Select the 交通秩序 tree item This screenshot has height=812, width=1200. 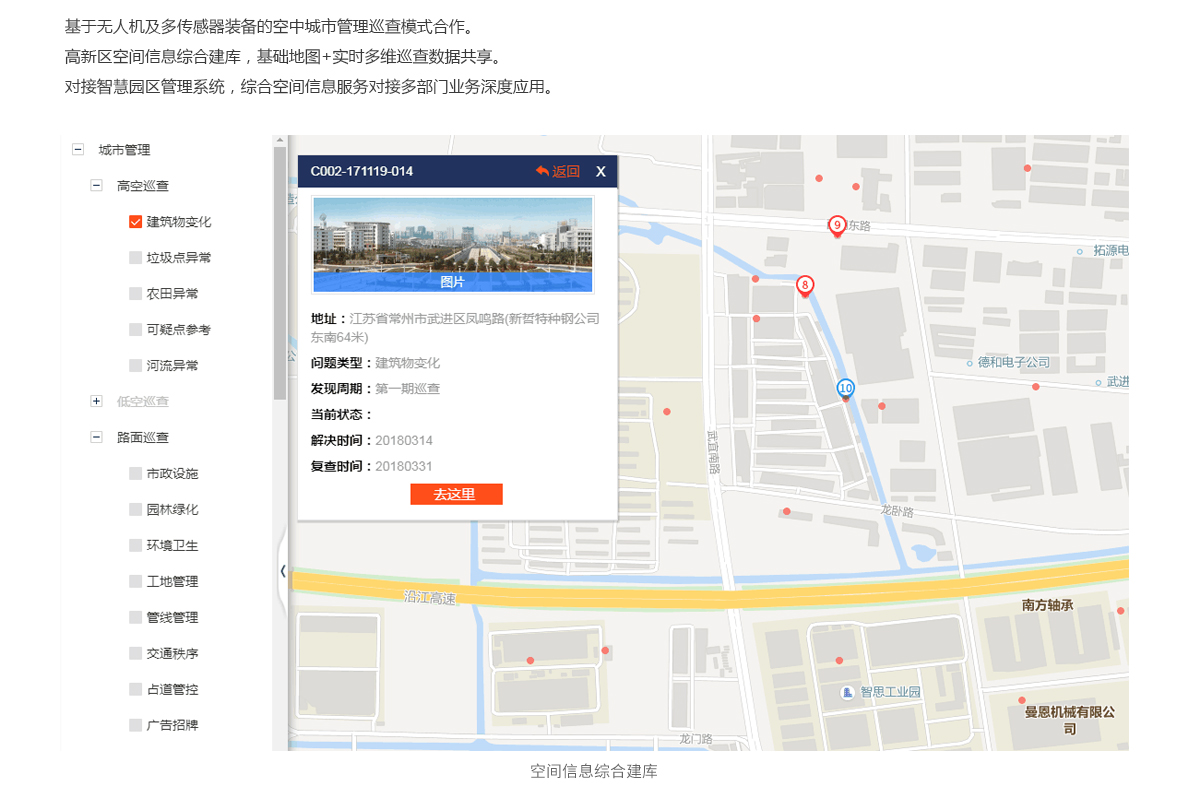(x=172, y=654)
